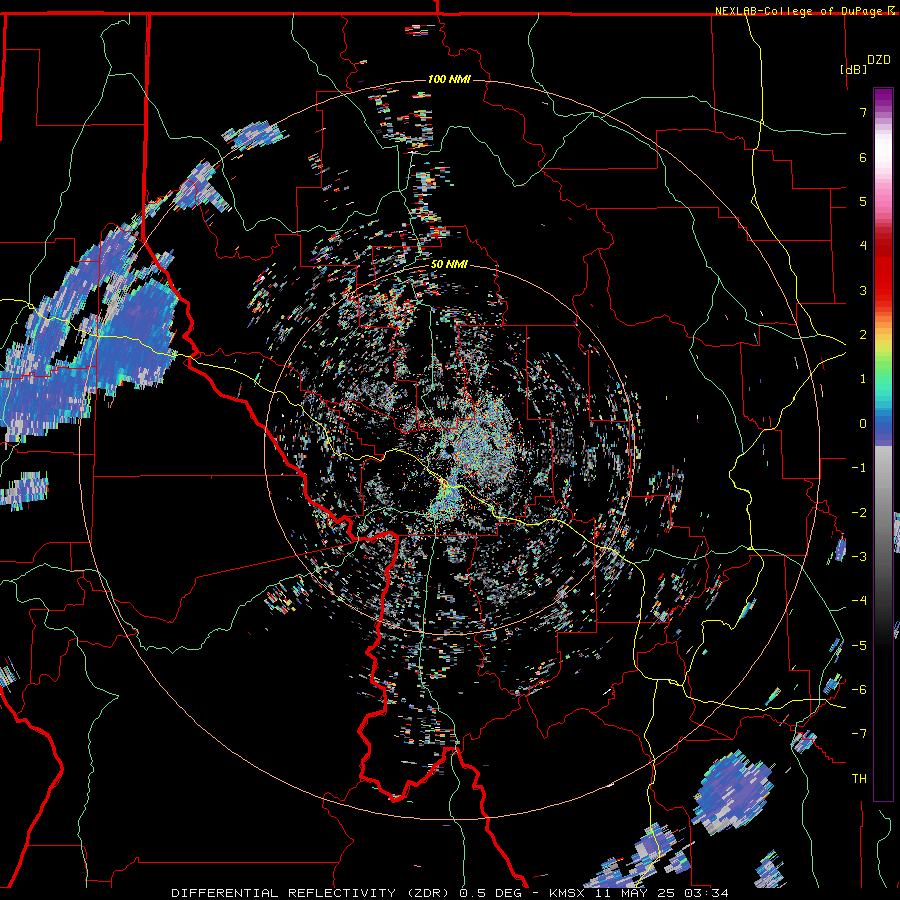Image resolution: width=900 pixels, height=900 pixels.
Task: Click the DZD legend title
Action: (878, 60)
